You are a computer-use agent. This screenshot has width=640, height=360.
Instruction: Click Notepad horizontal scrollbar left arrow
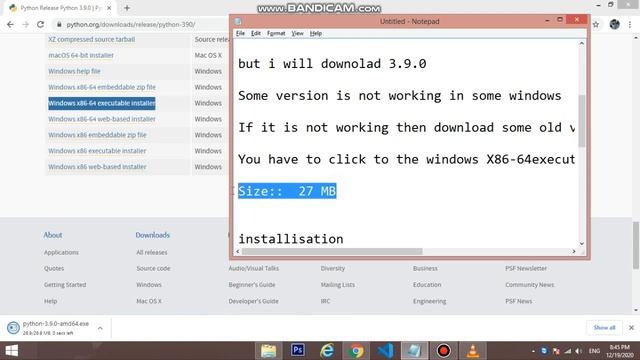tap(238, 251)
